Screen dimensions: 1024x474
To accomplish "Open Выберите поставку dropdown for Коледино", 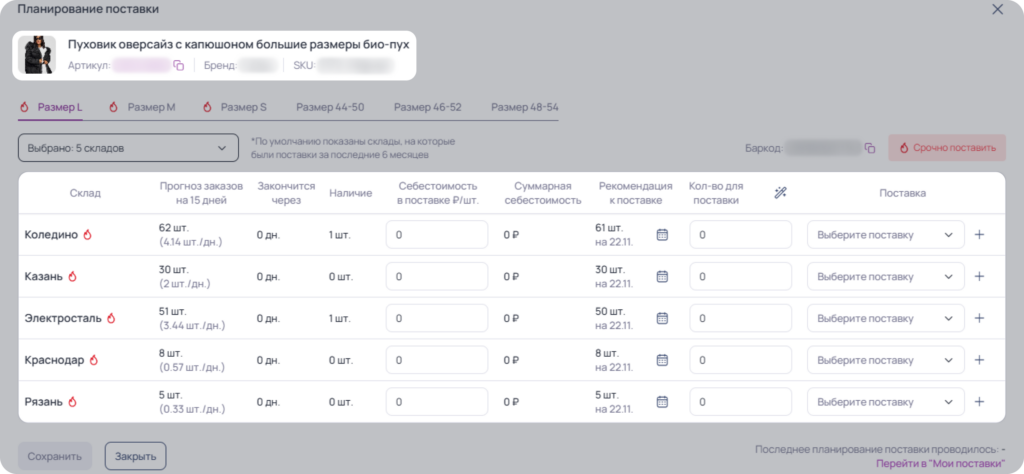I will coord(886,234).
